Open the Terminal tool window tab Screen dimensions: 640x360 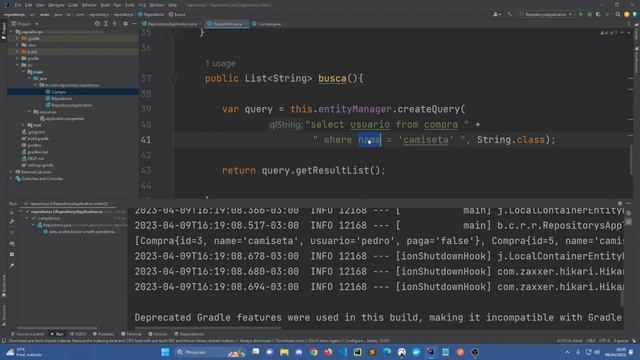[x=131, y=334]
